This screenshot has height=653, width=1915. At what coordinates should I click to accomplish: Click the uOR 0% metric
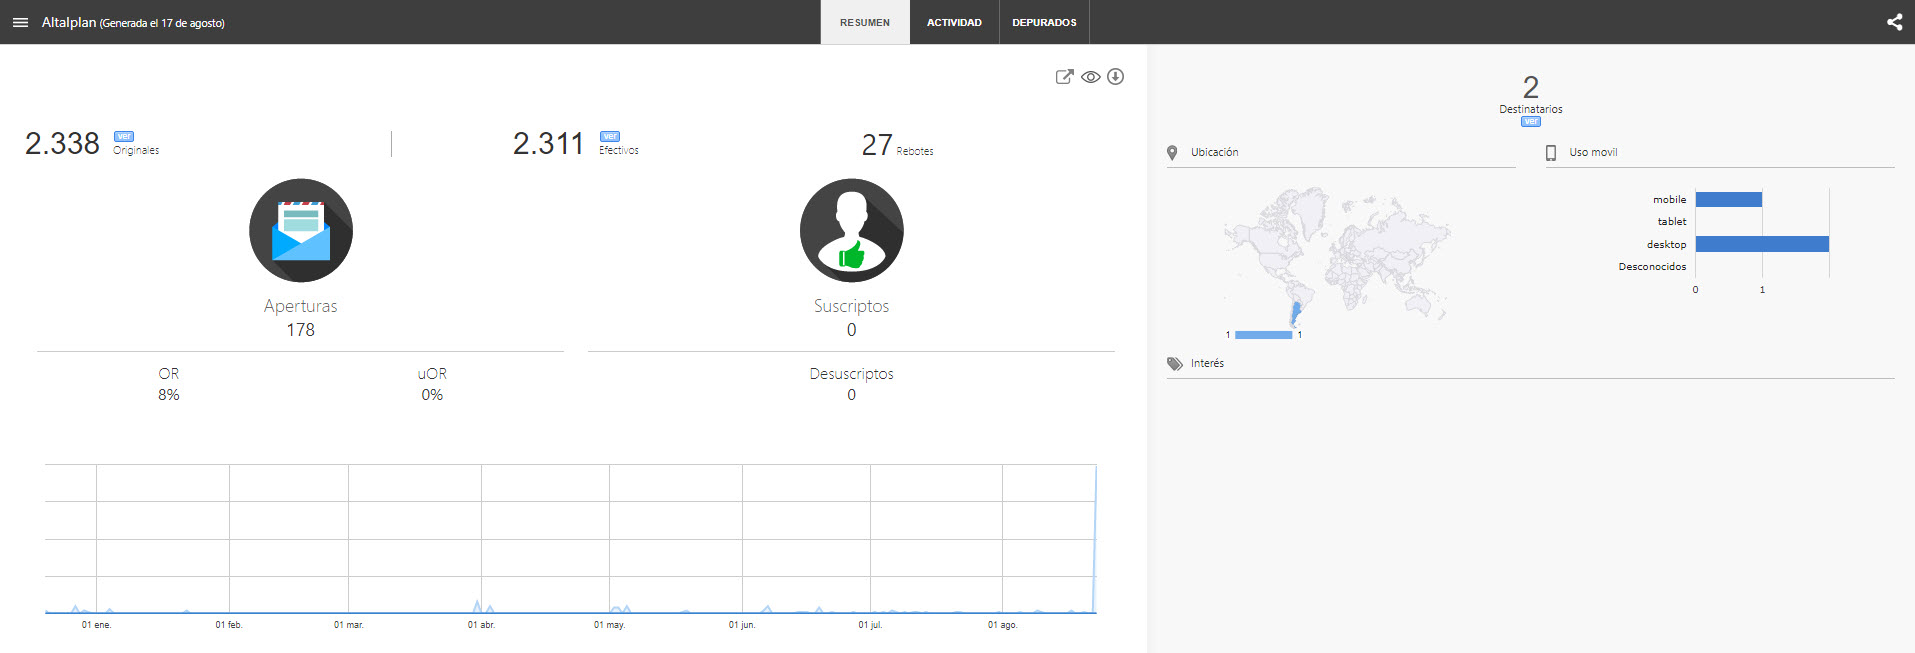pos(432,384)
